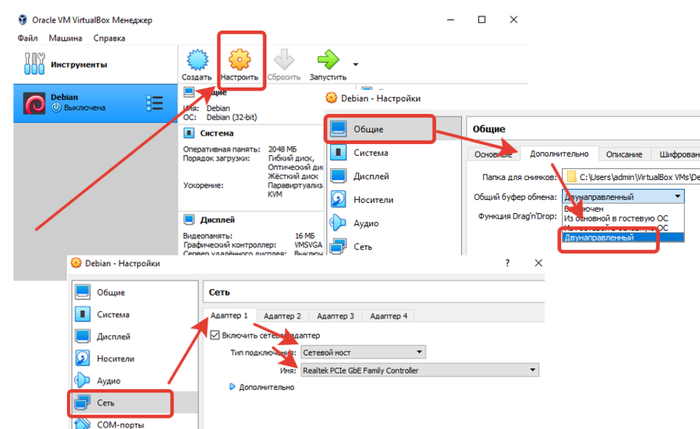
Task: Select Система in upper settings window
Action: pos(371,153)
